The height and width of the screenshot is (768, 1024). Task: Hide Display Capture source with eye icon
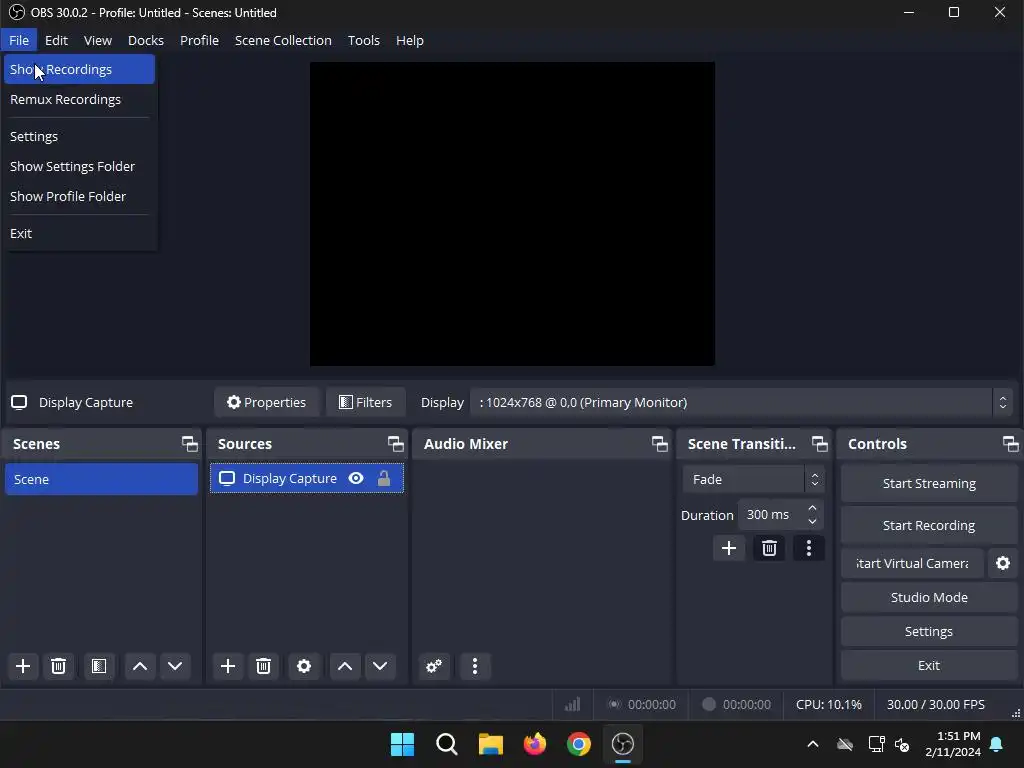pyautogui.click(x=356, y=479)
